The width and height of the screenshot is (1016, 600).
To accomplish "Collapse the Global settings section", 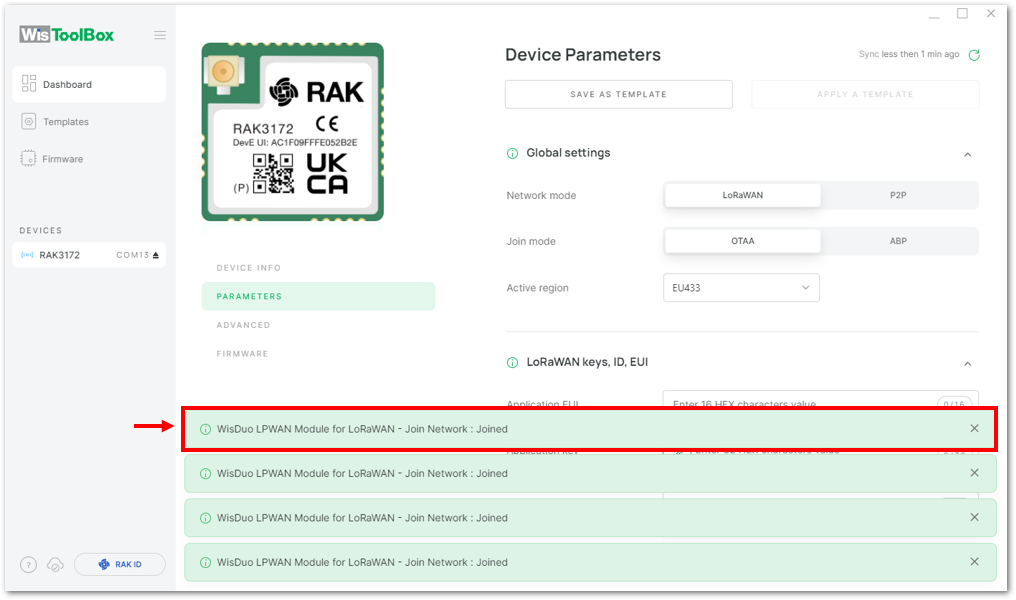I will 967,154.
